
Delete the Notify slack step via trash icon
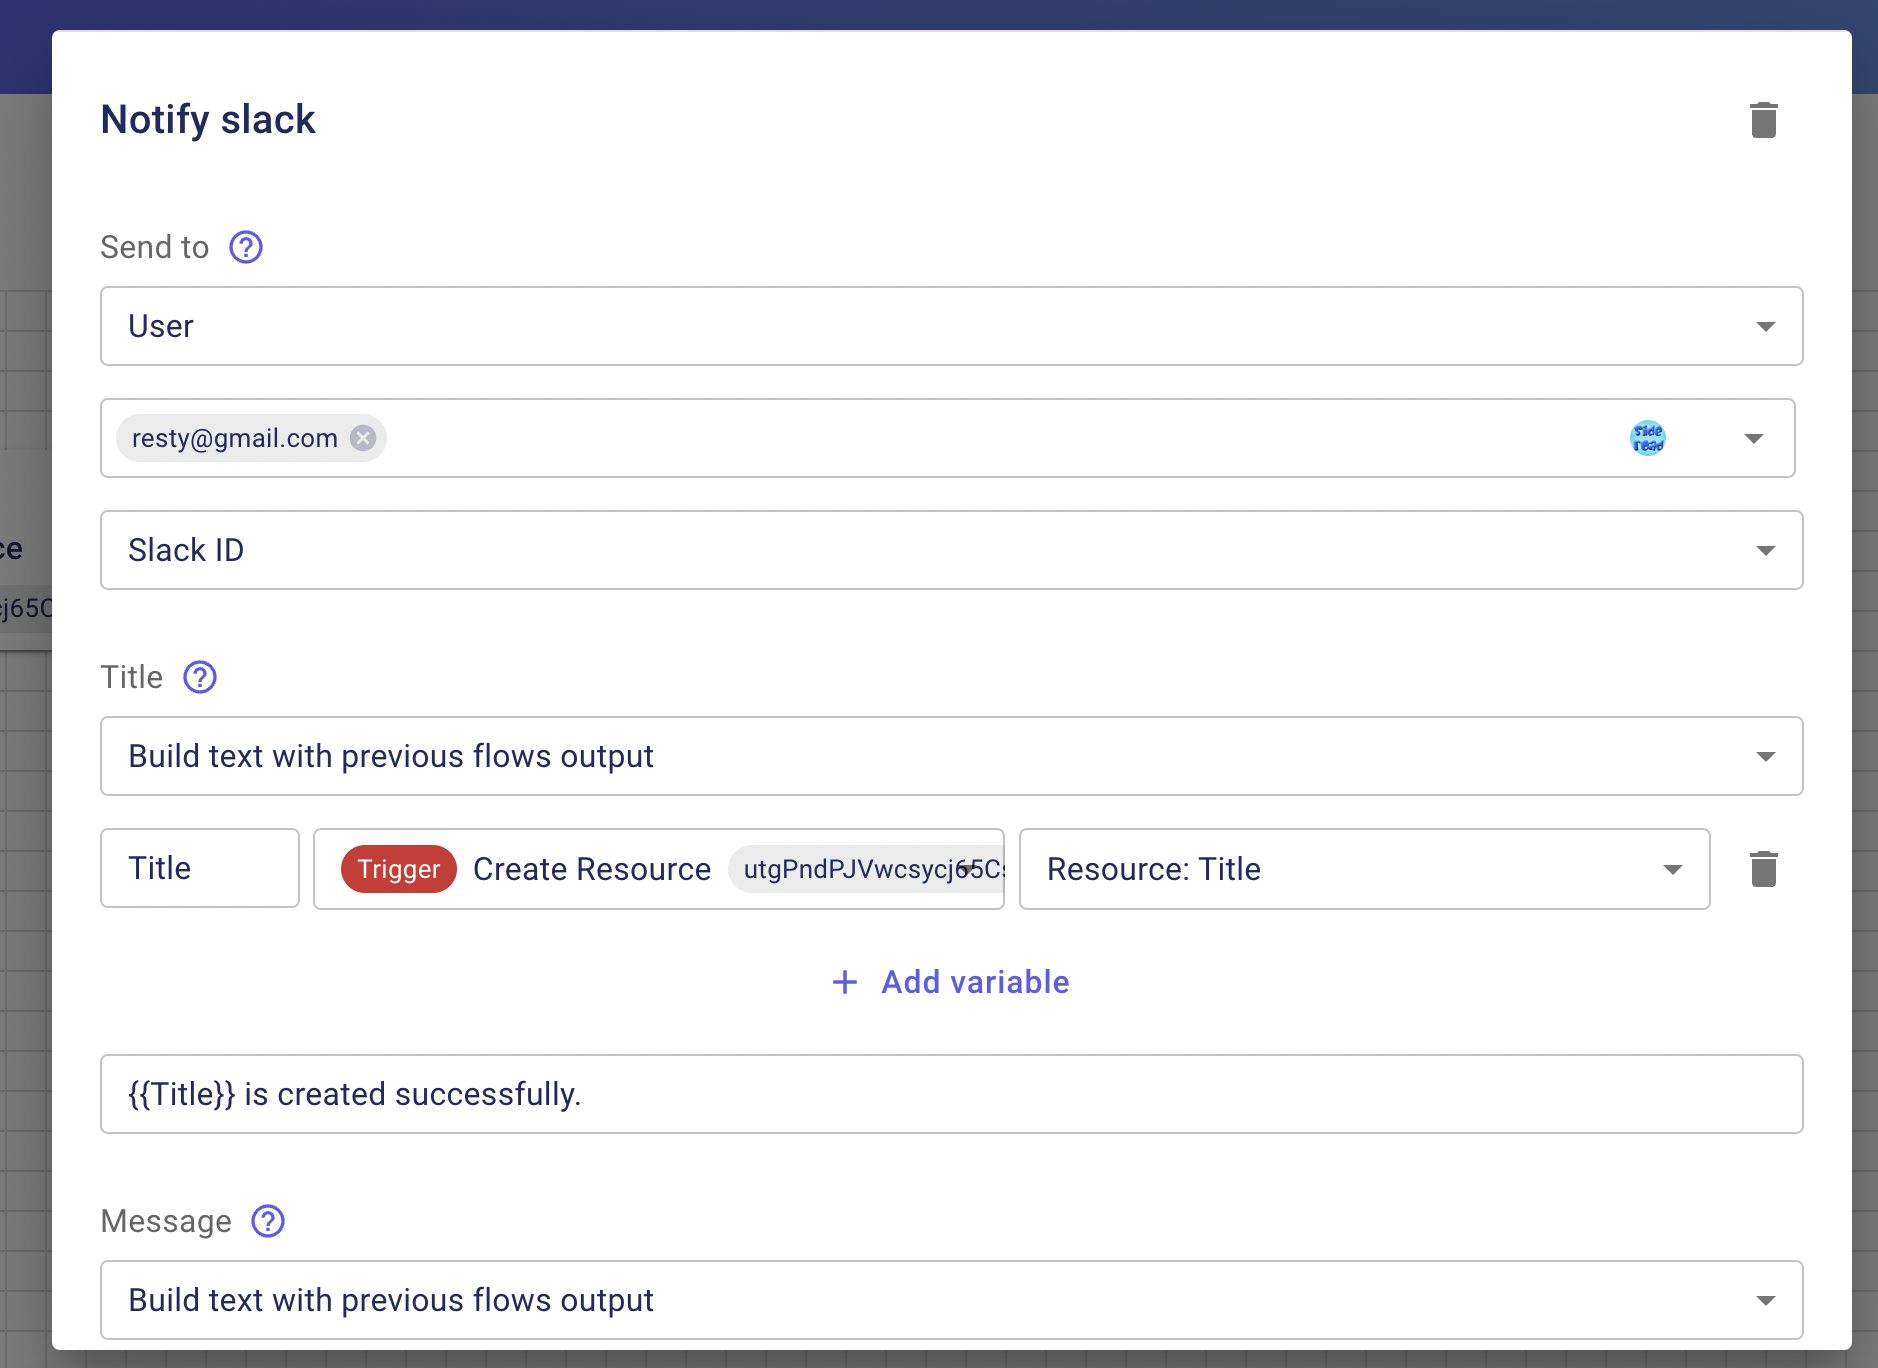1763,120
